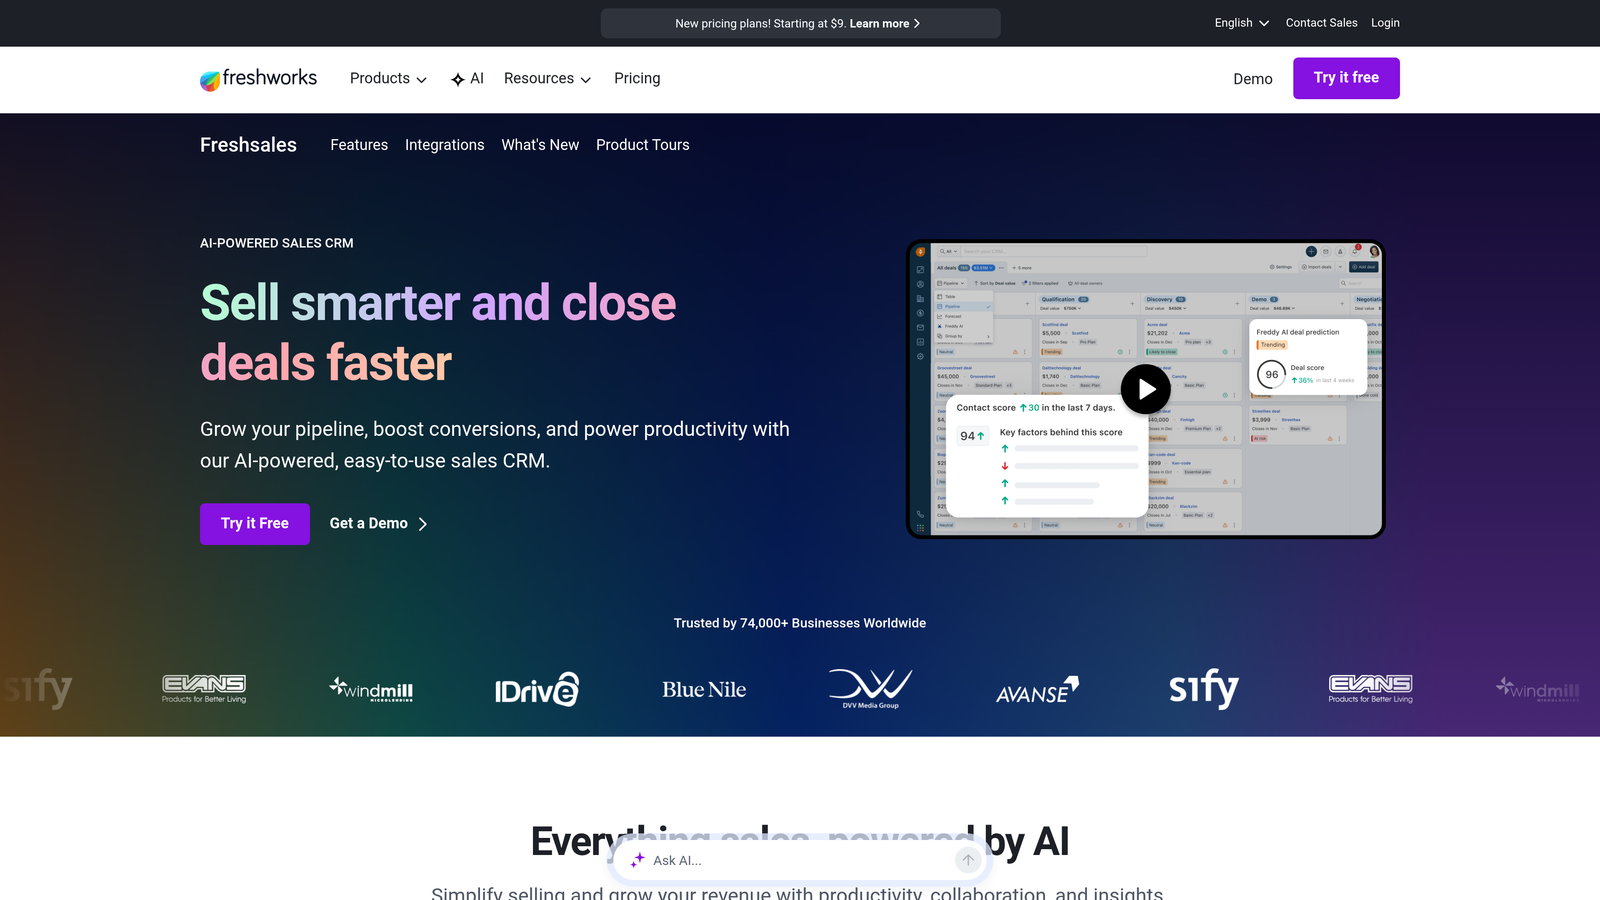Open Learn more in the pricing banner
Image resolution: width=1600 pixels, height=900 pixels.
[884, 23]
